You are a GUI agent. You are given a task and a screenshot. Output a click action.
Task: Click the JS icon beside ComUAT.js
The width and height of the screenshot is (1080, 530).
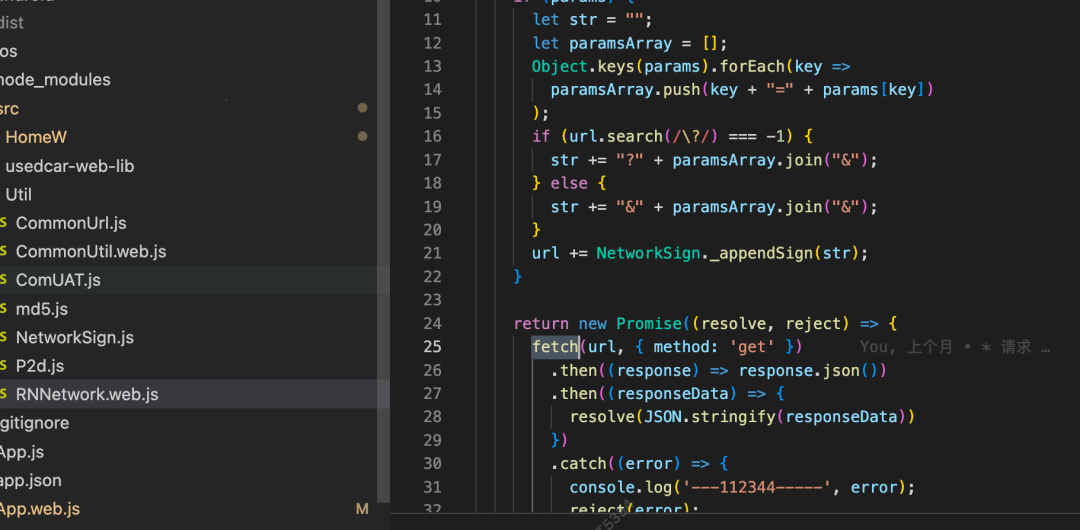(3, 280)
